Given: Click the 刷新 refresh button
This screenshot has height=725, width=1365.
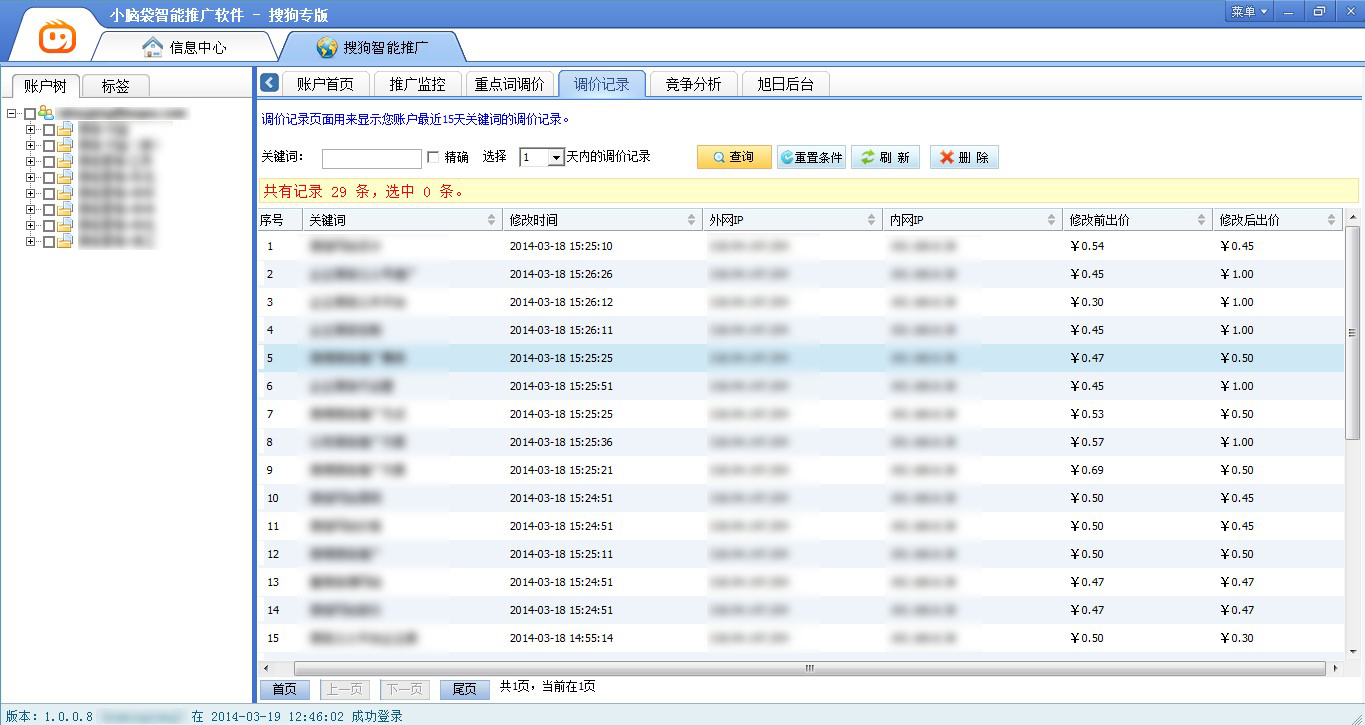Looking at the screenshot, I should (885, 158).
